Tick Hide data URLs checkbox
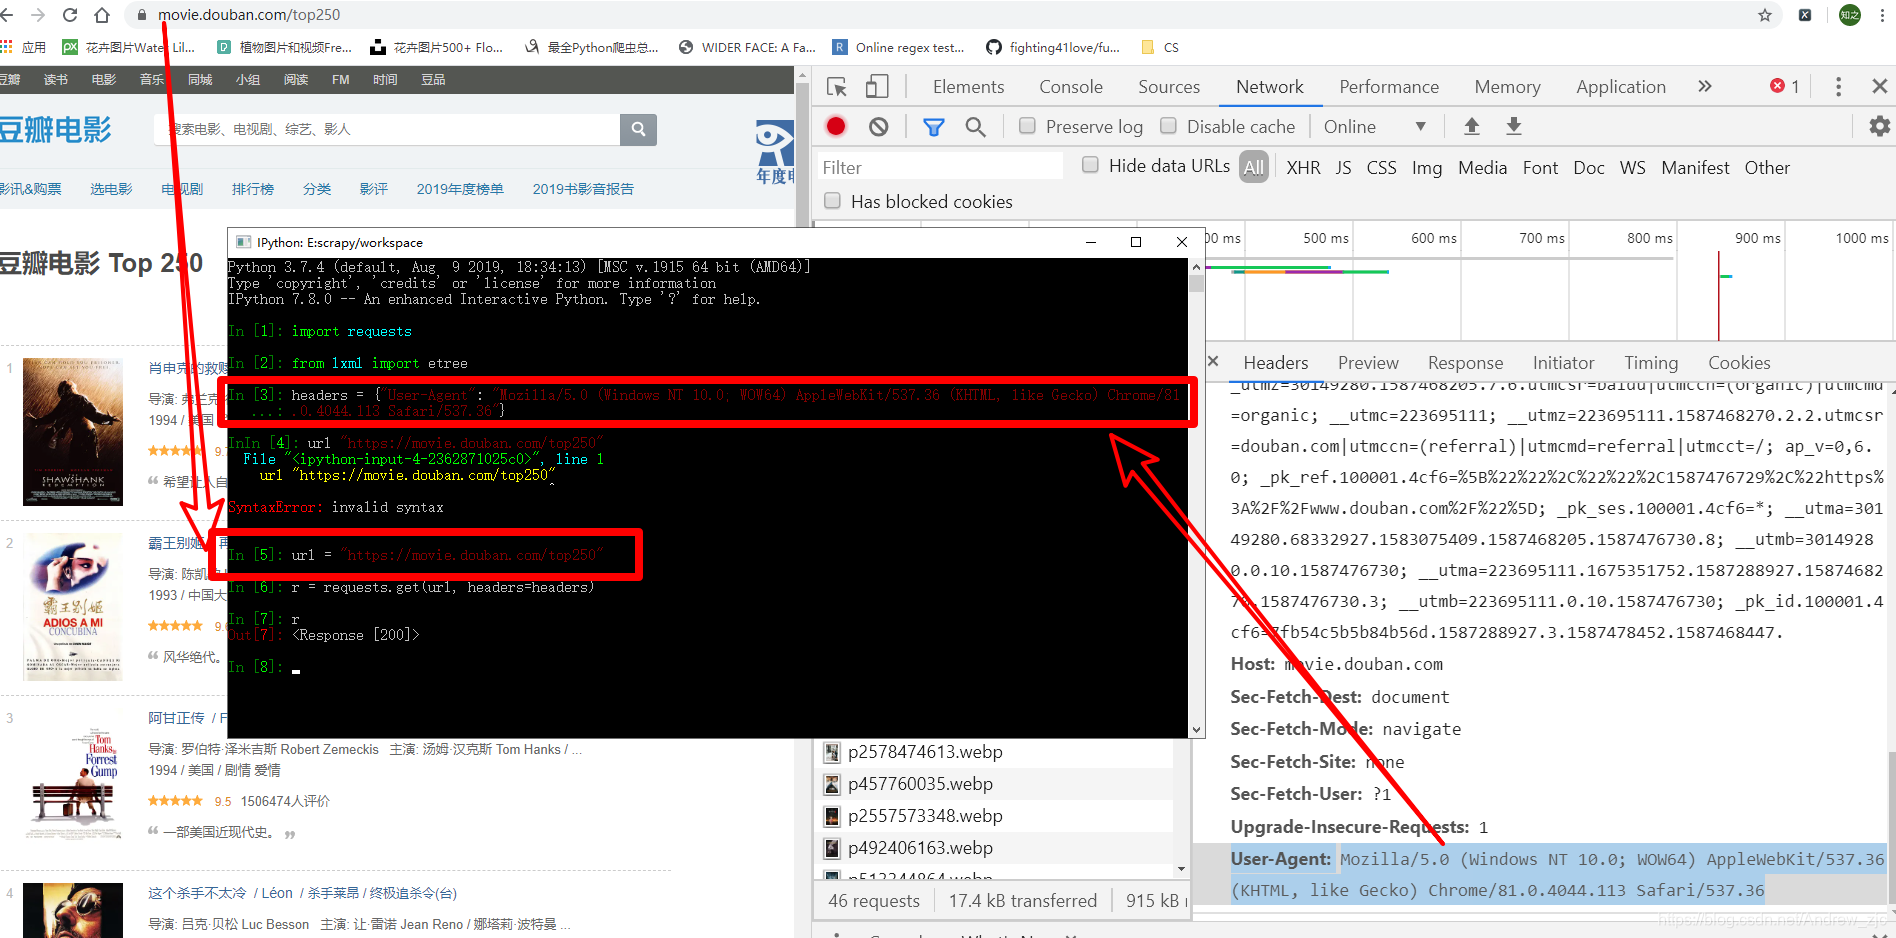Screen dimensions: 1896x938 [1090, 165]
